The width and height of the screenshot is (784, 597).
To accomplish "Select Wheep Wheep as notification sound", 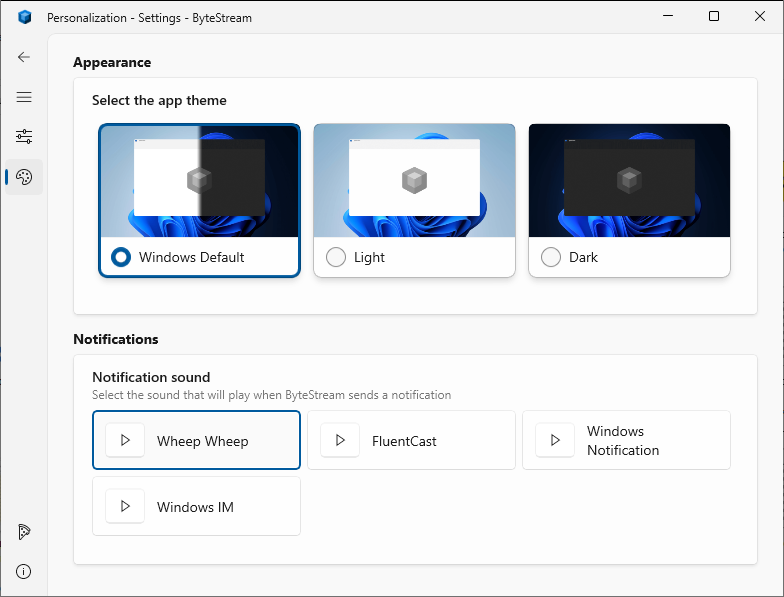I will pyautogui.click(x=196, y=440).
